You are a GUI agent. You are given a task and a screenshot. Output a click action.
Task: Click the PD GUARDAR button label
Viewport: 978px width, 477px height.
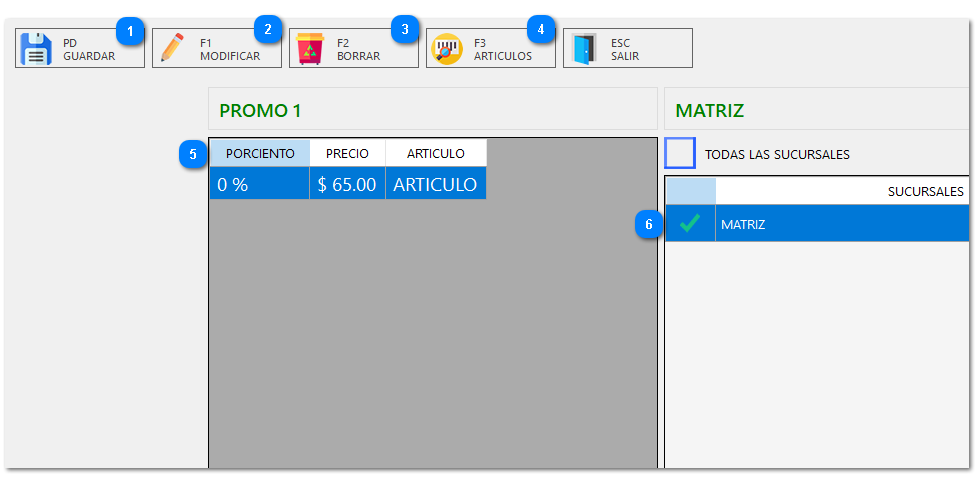coord(89,50)
